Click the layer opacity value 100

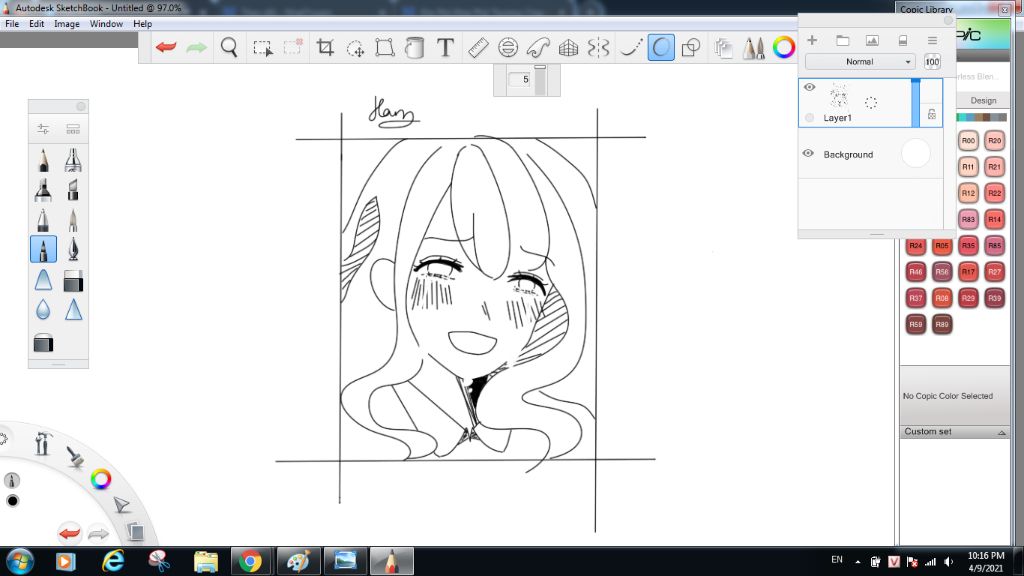932,61
